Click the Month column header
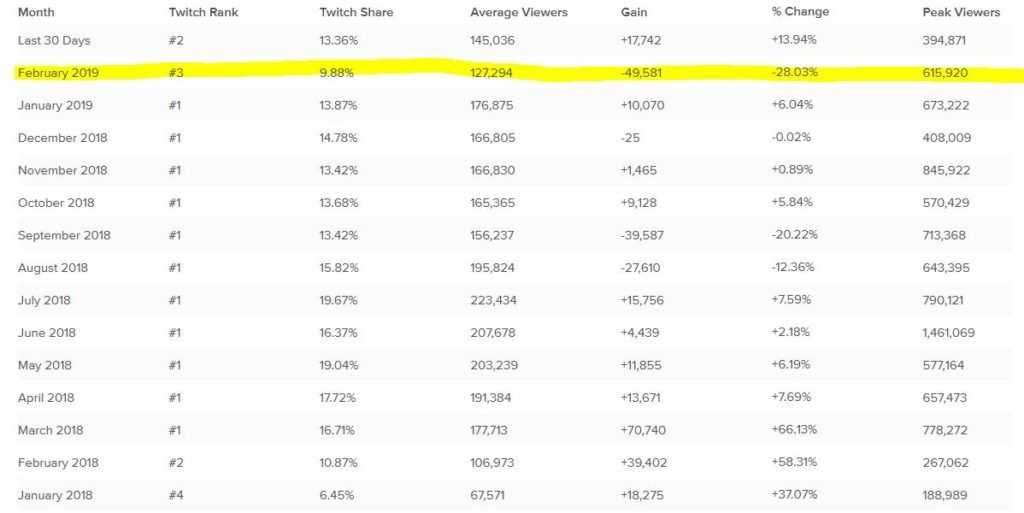Image resolution: width=1024 pixels, height=513 pixels. [36, 13]
